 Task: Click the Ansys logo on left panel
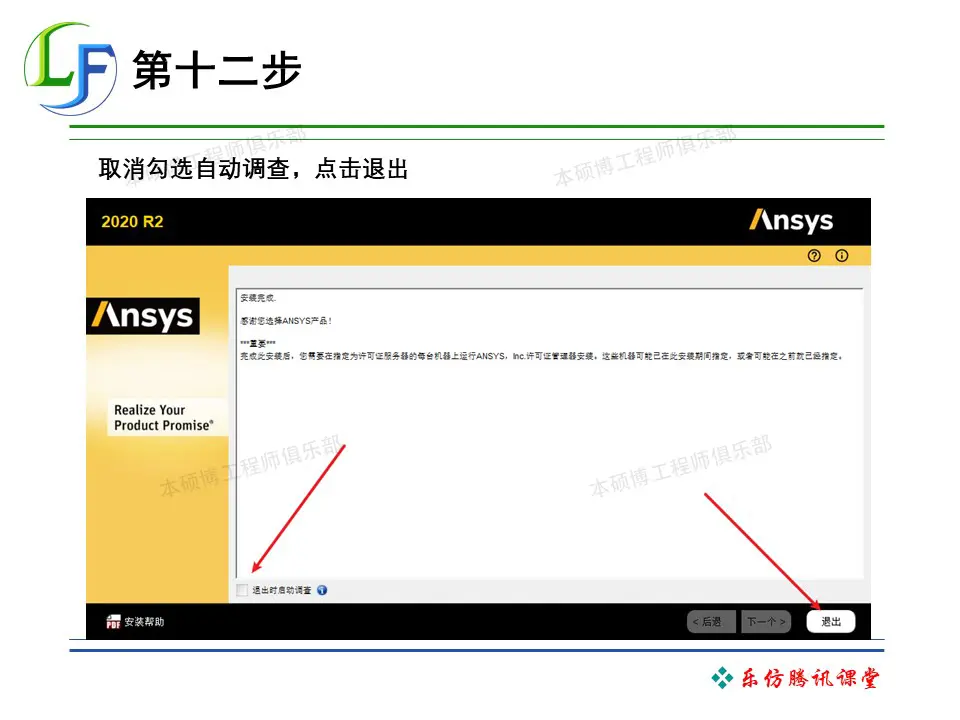143,316
